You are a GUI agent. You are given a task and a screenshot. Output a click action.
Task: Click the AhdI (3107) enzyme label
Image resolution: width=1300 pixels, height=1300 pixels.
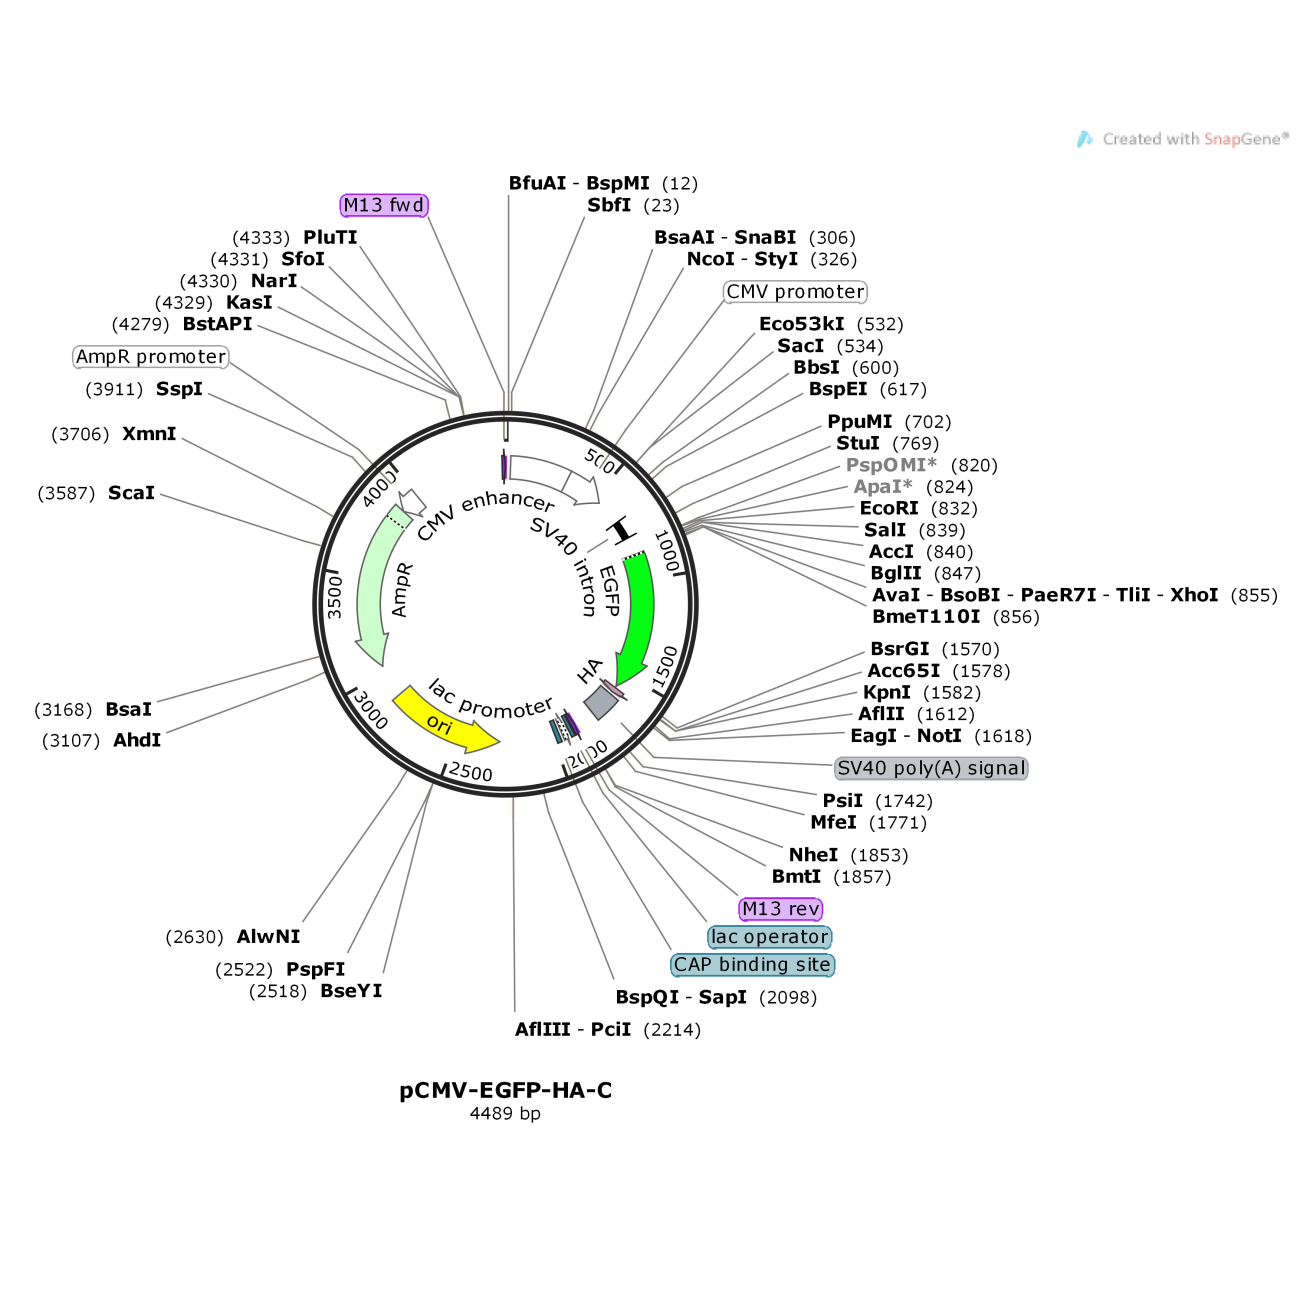101,740
